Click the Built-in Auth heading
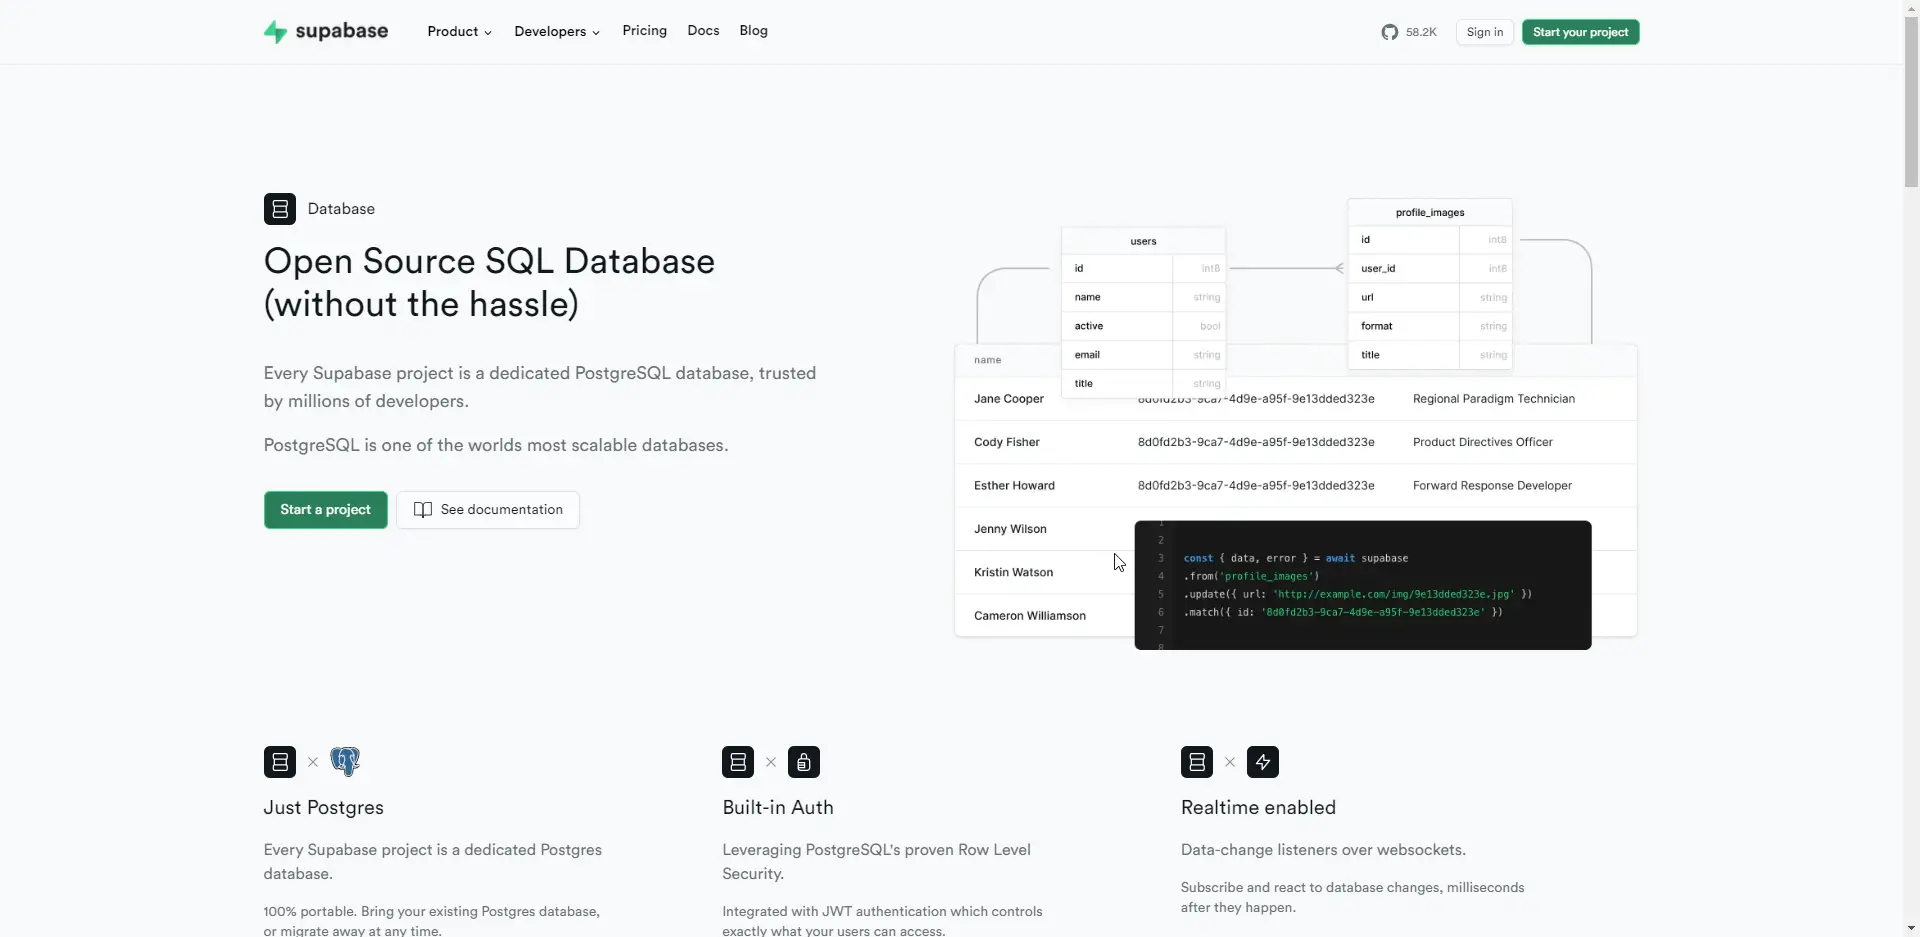This screenshot has height=937, width=1920. [x=778, y=808]
